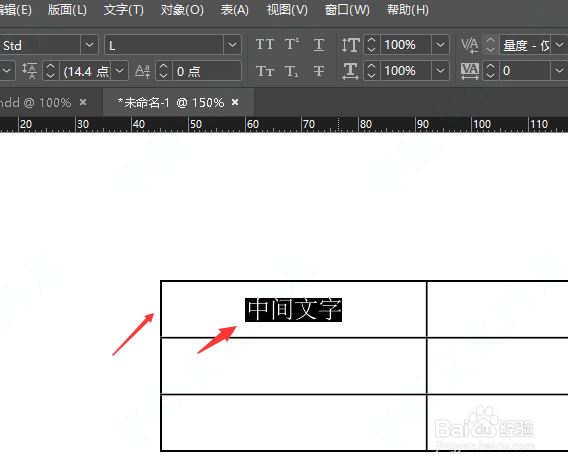Click the selected text 中间文字
This screenshot has height=466, width=568.
pos(293,310)
